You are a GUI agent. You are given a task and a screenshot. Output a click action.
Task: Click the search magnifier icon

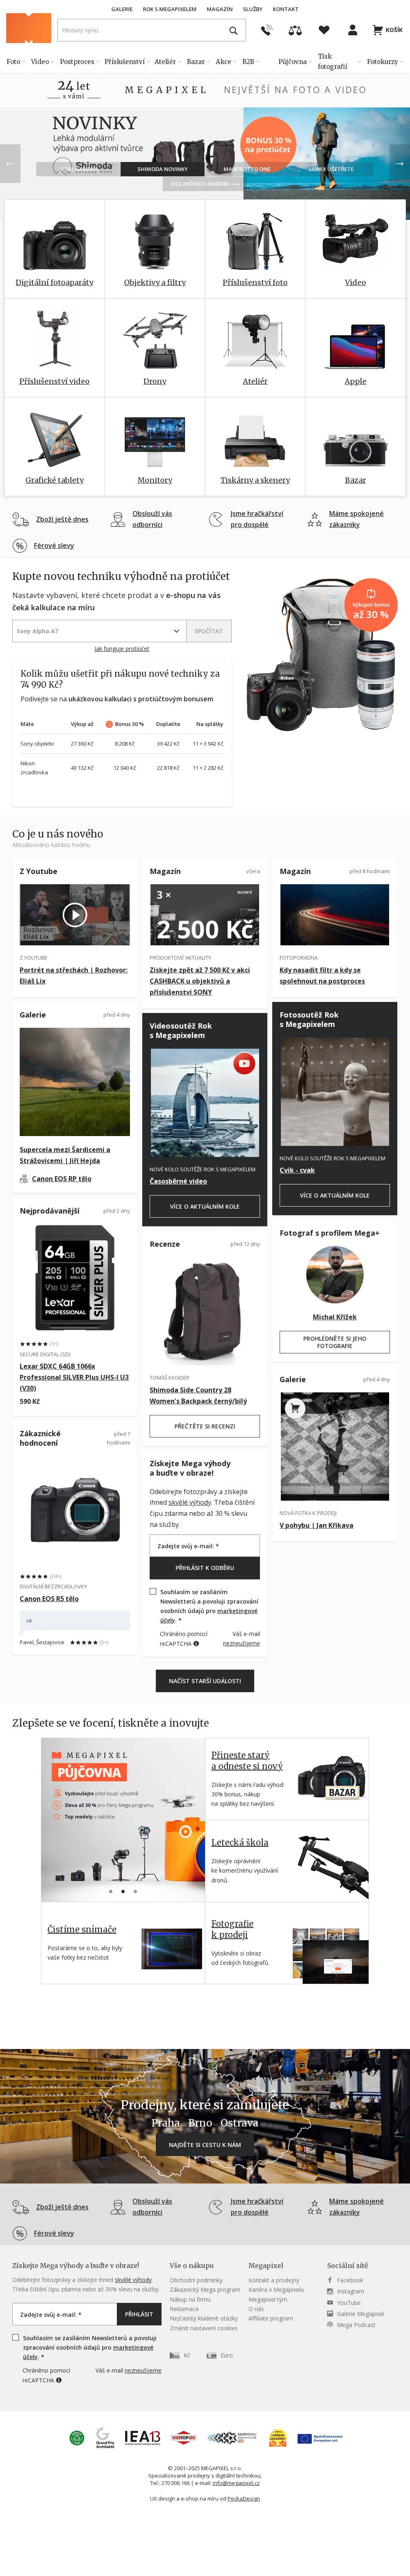pyautogui.click(x=233, y=30)
